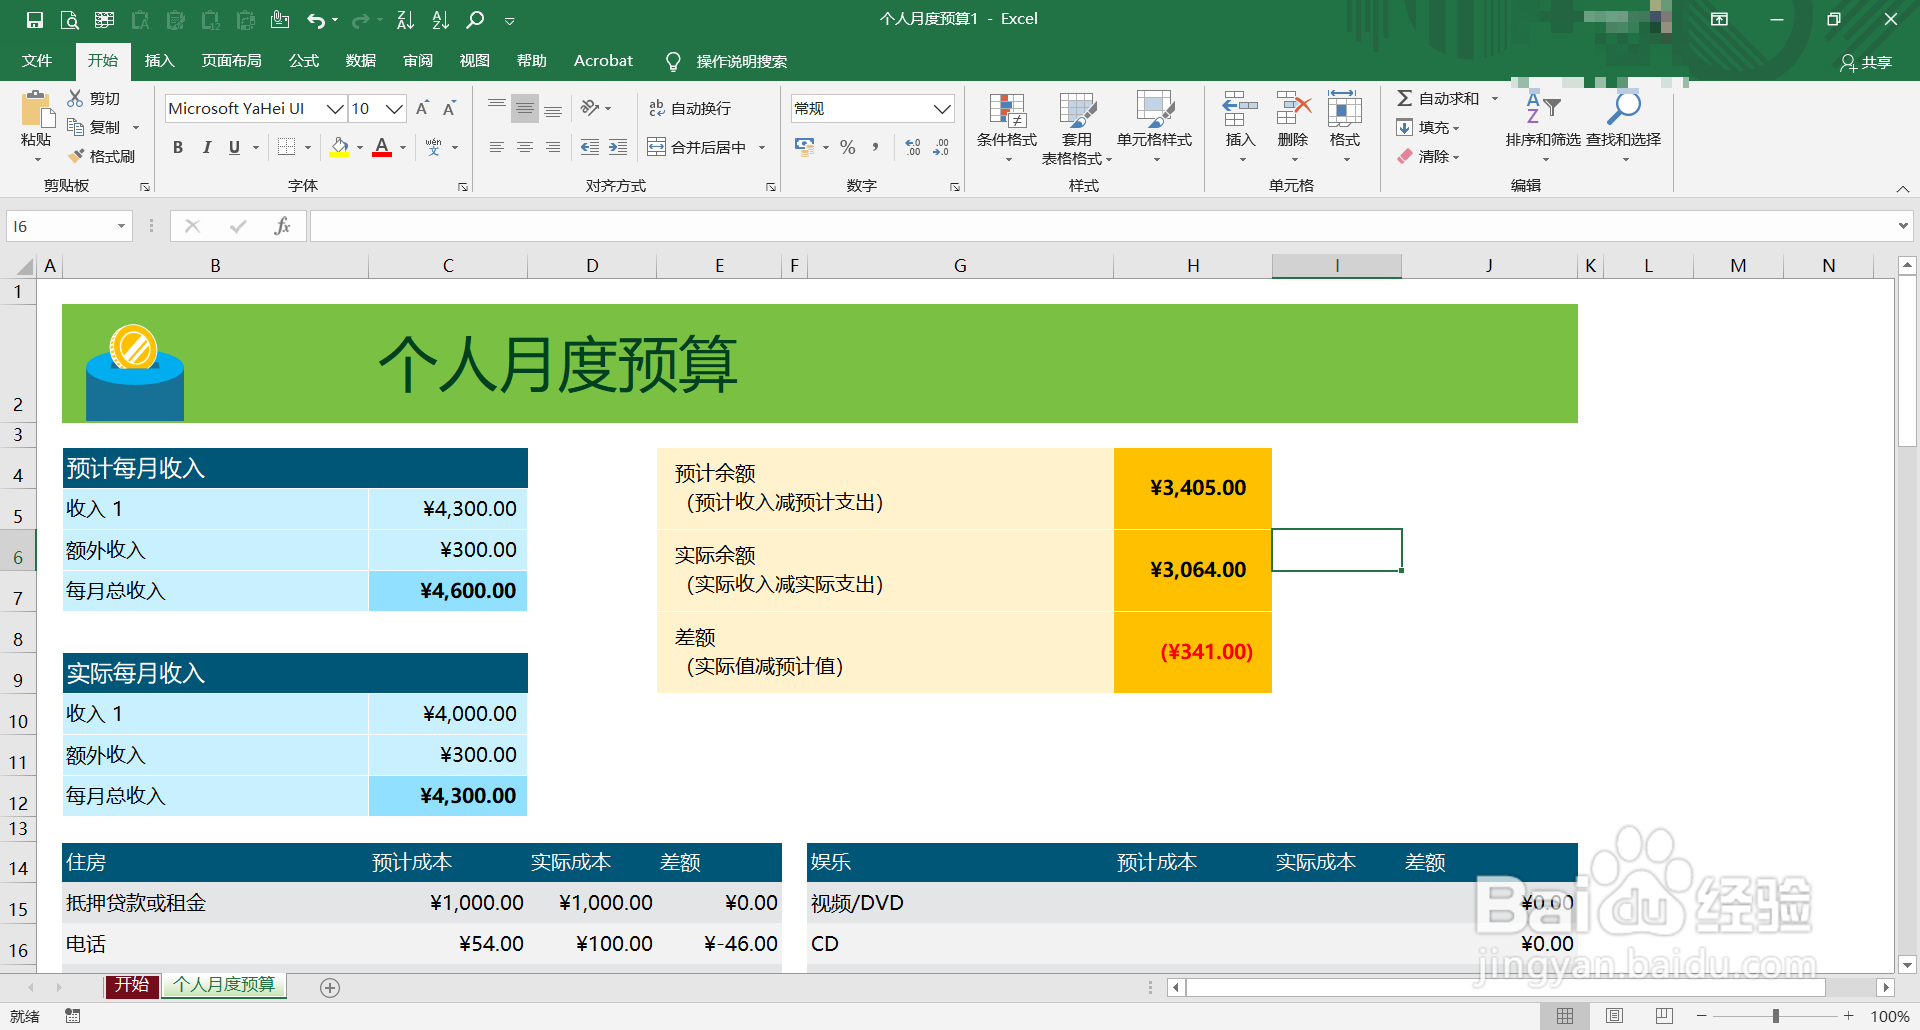Open the number format dropdown showing 常规

(941, 108)
